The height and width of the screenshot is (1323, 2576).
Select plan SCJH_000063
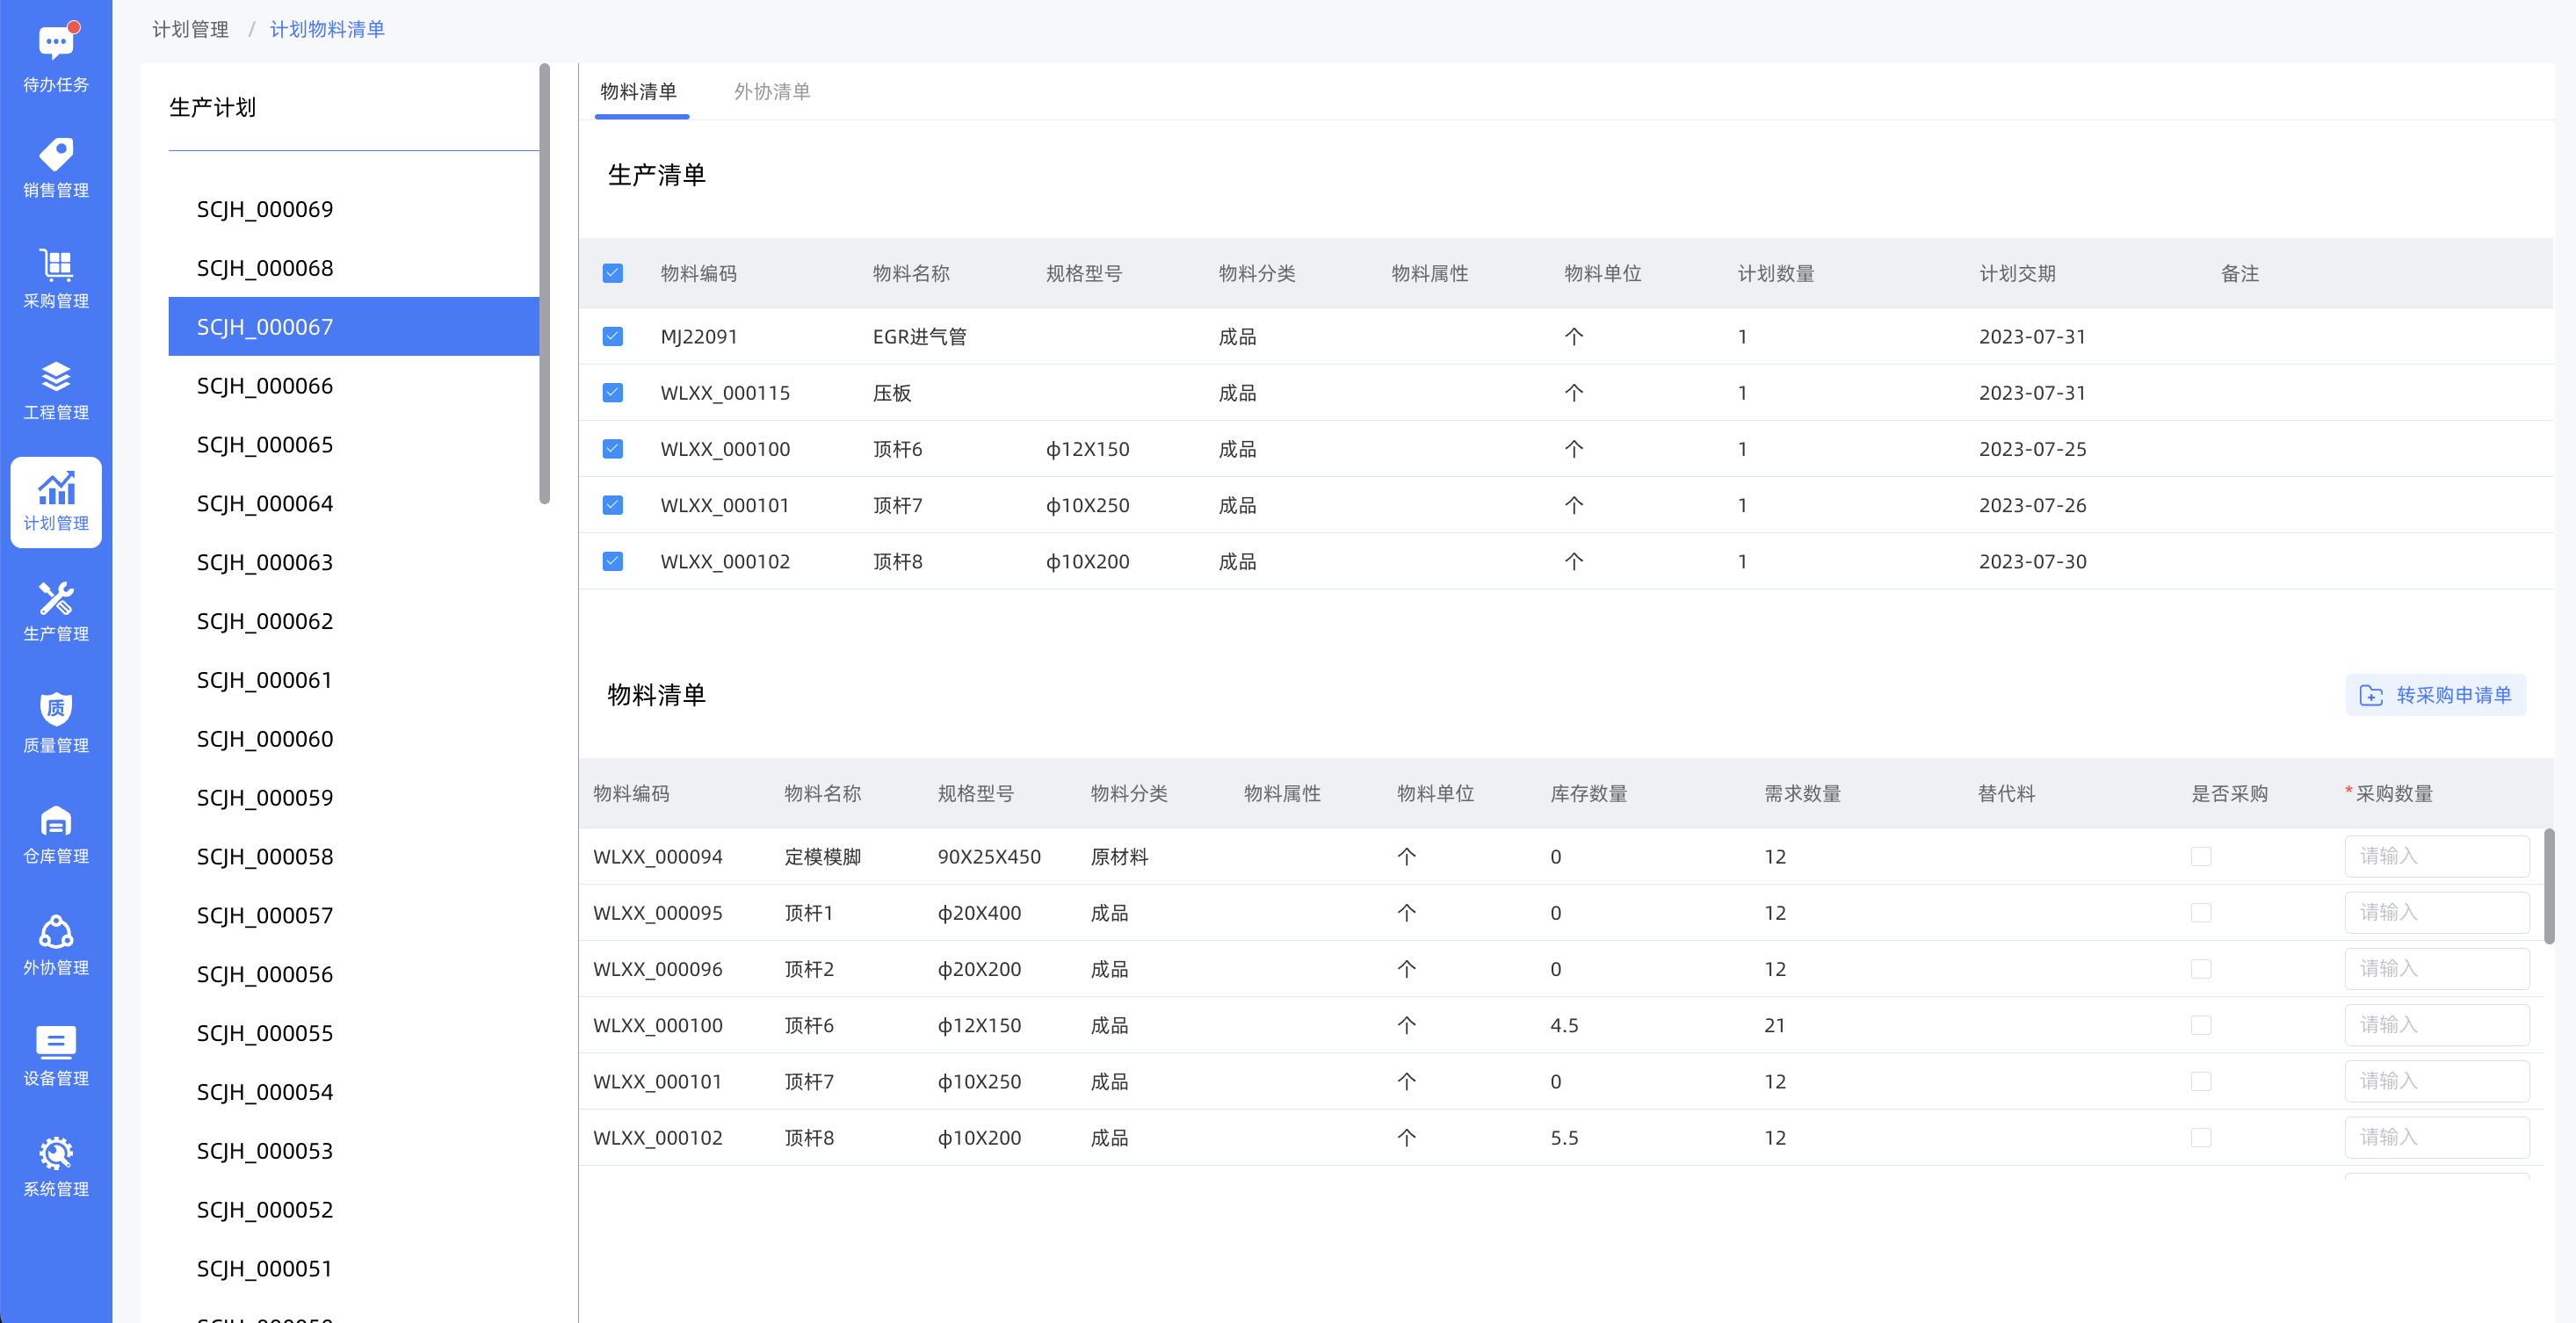(x=354, y=562)
